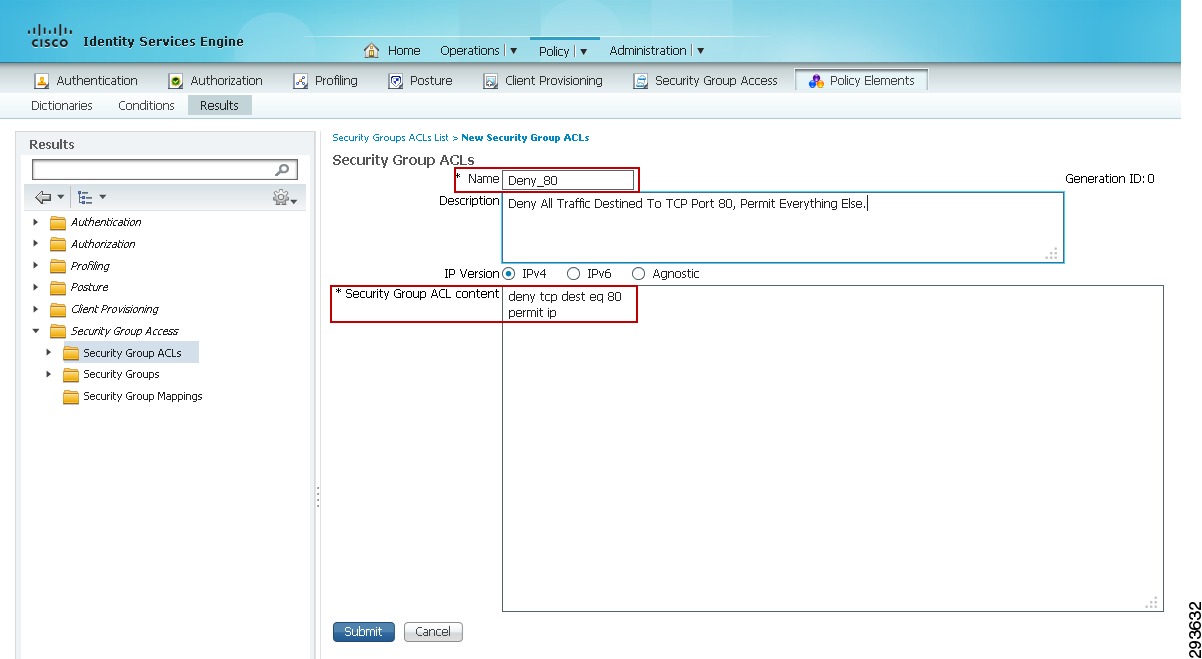This screenshot has height=659, width=1202.
Task: Click the Cancel button
Action: pos(433,632)
